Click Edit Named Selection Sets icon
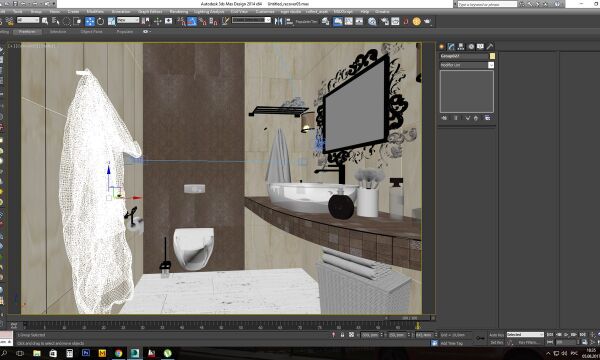Viewport: 600px width, 360px height. tap(225, 21)
